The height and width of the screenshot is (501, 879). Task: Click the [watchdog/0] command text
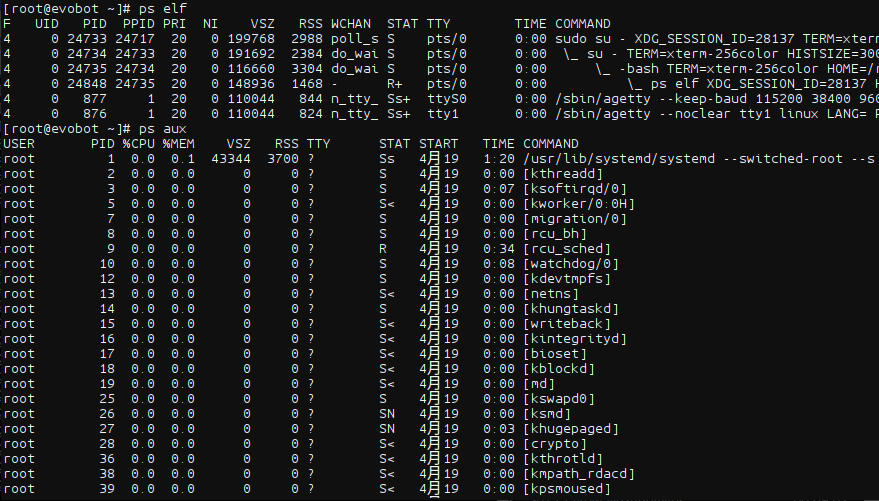coord(571,264)
